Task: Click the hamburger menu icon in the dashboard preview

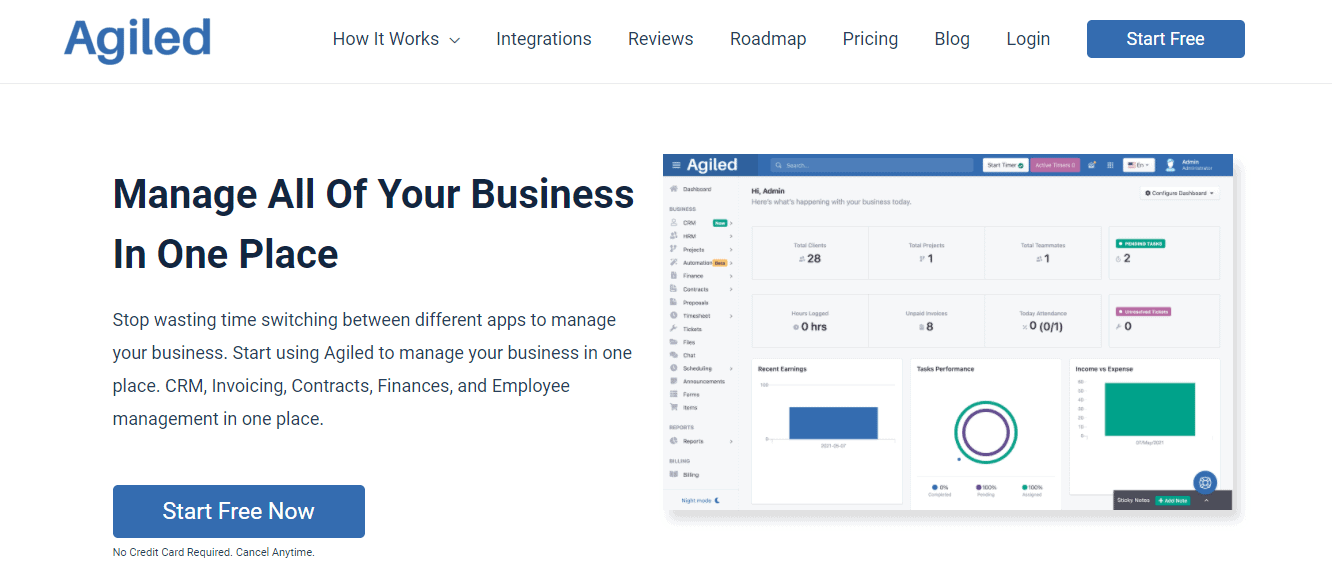Action: pos(676,165)
